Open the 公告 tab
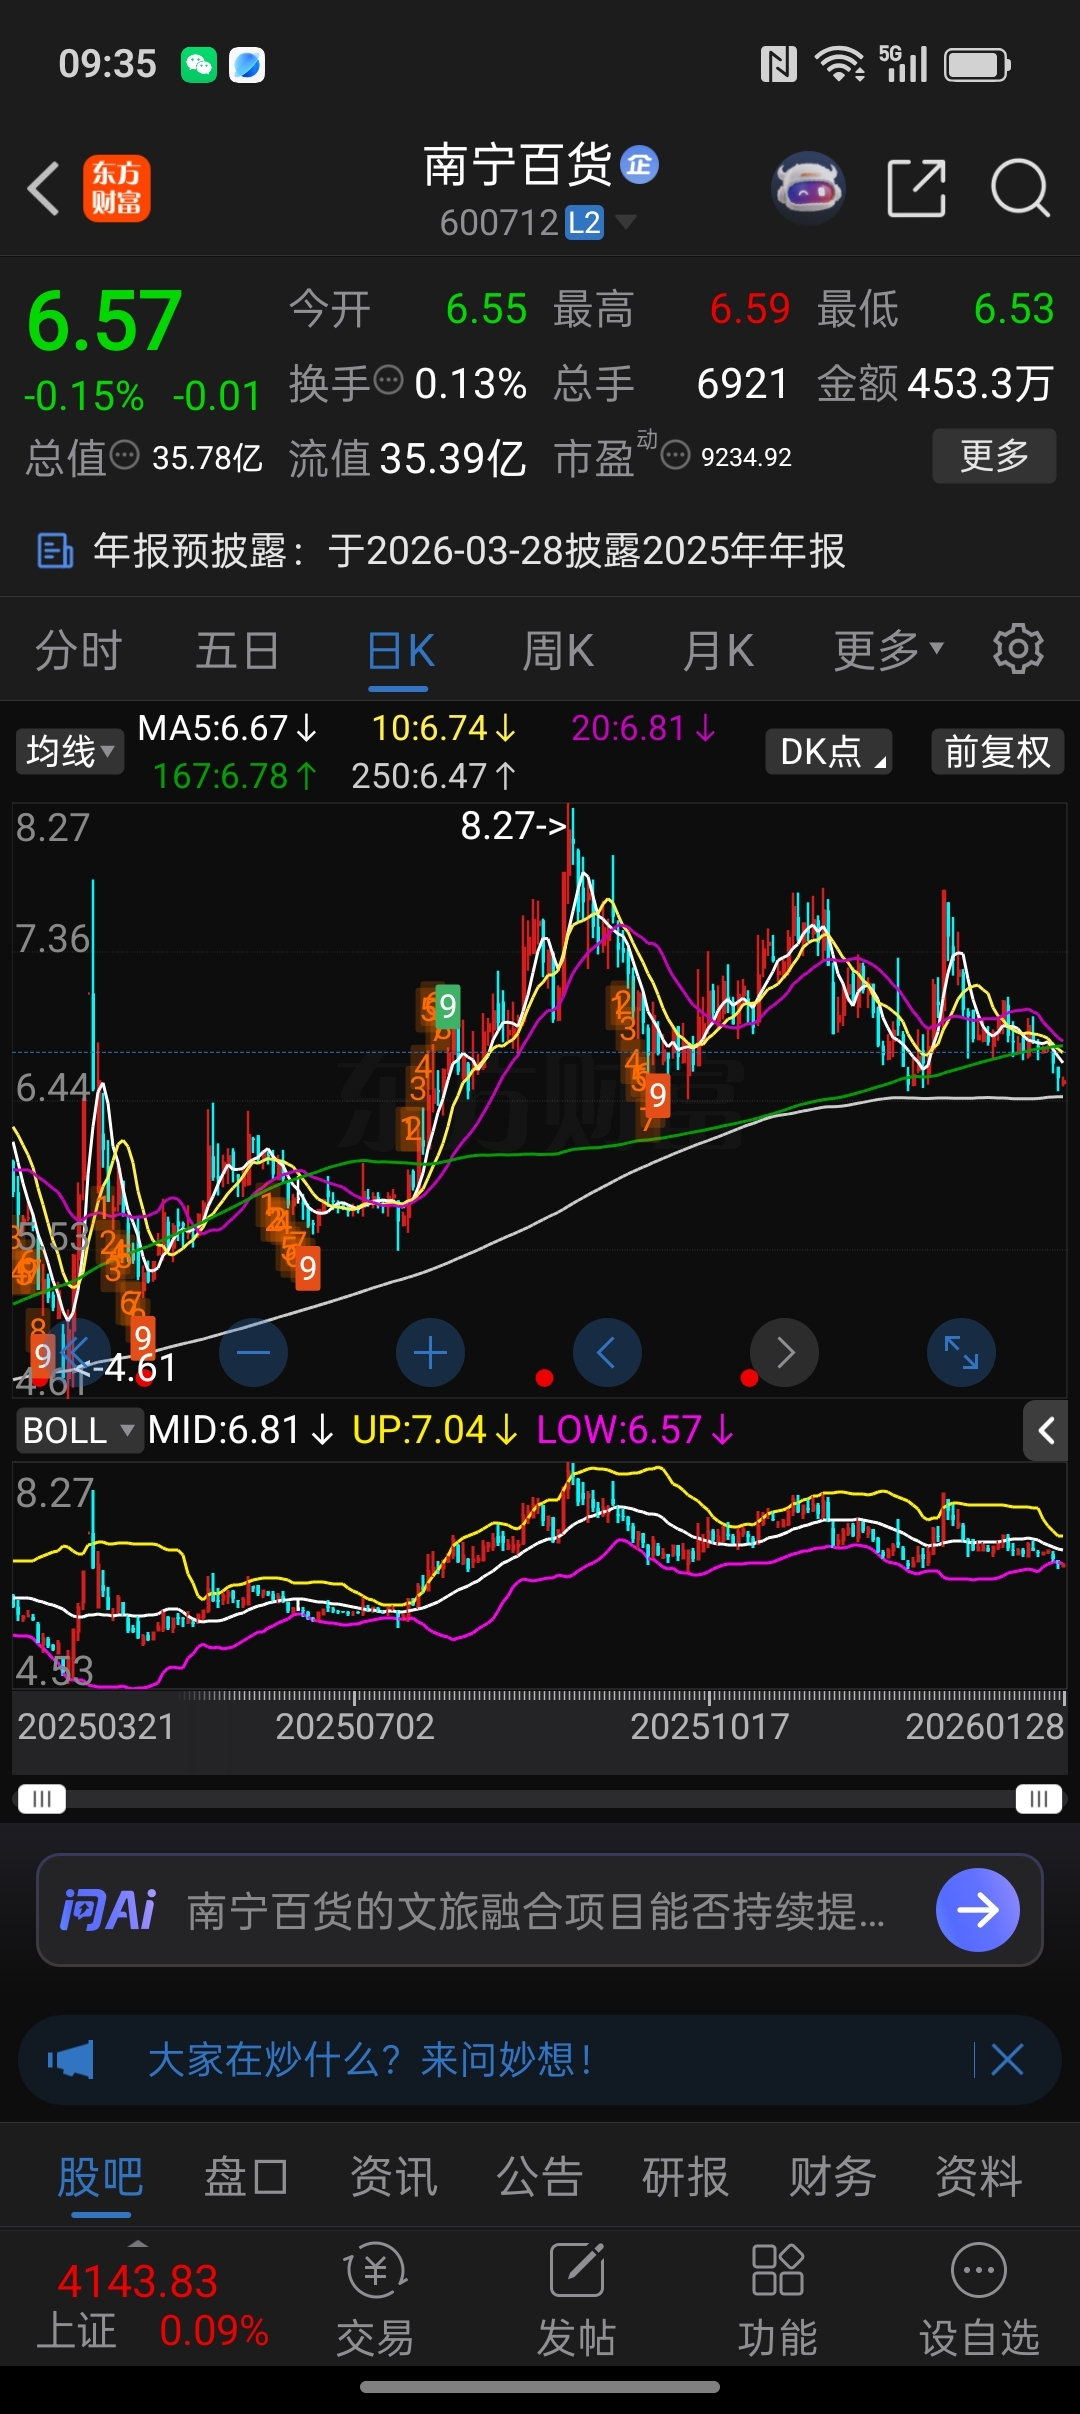 540,2176
